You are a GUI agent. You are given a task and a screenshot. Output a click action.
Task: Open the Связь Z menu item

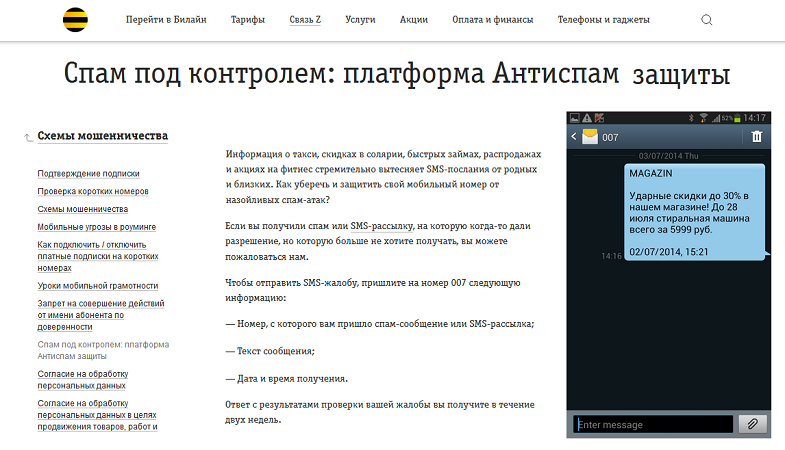click(x=305, y=20)
